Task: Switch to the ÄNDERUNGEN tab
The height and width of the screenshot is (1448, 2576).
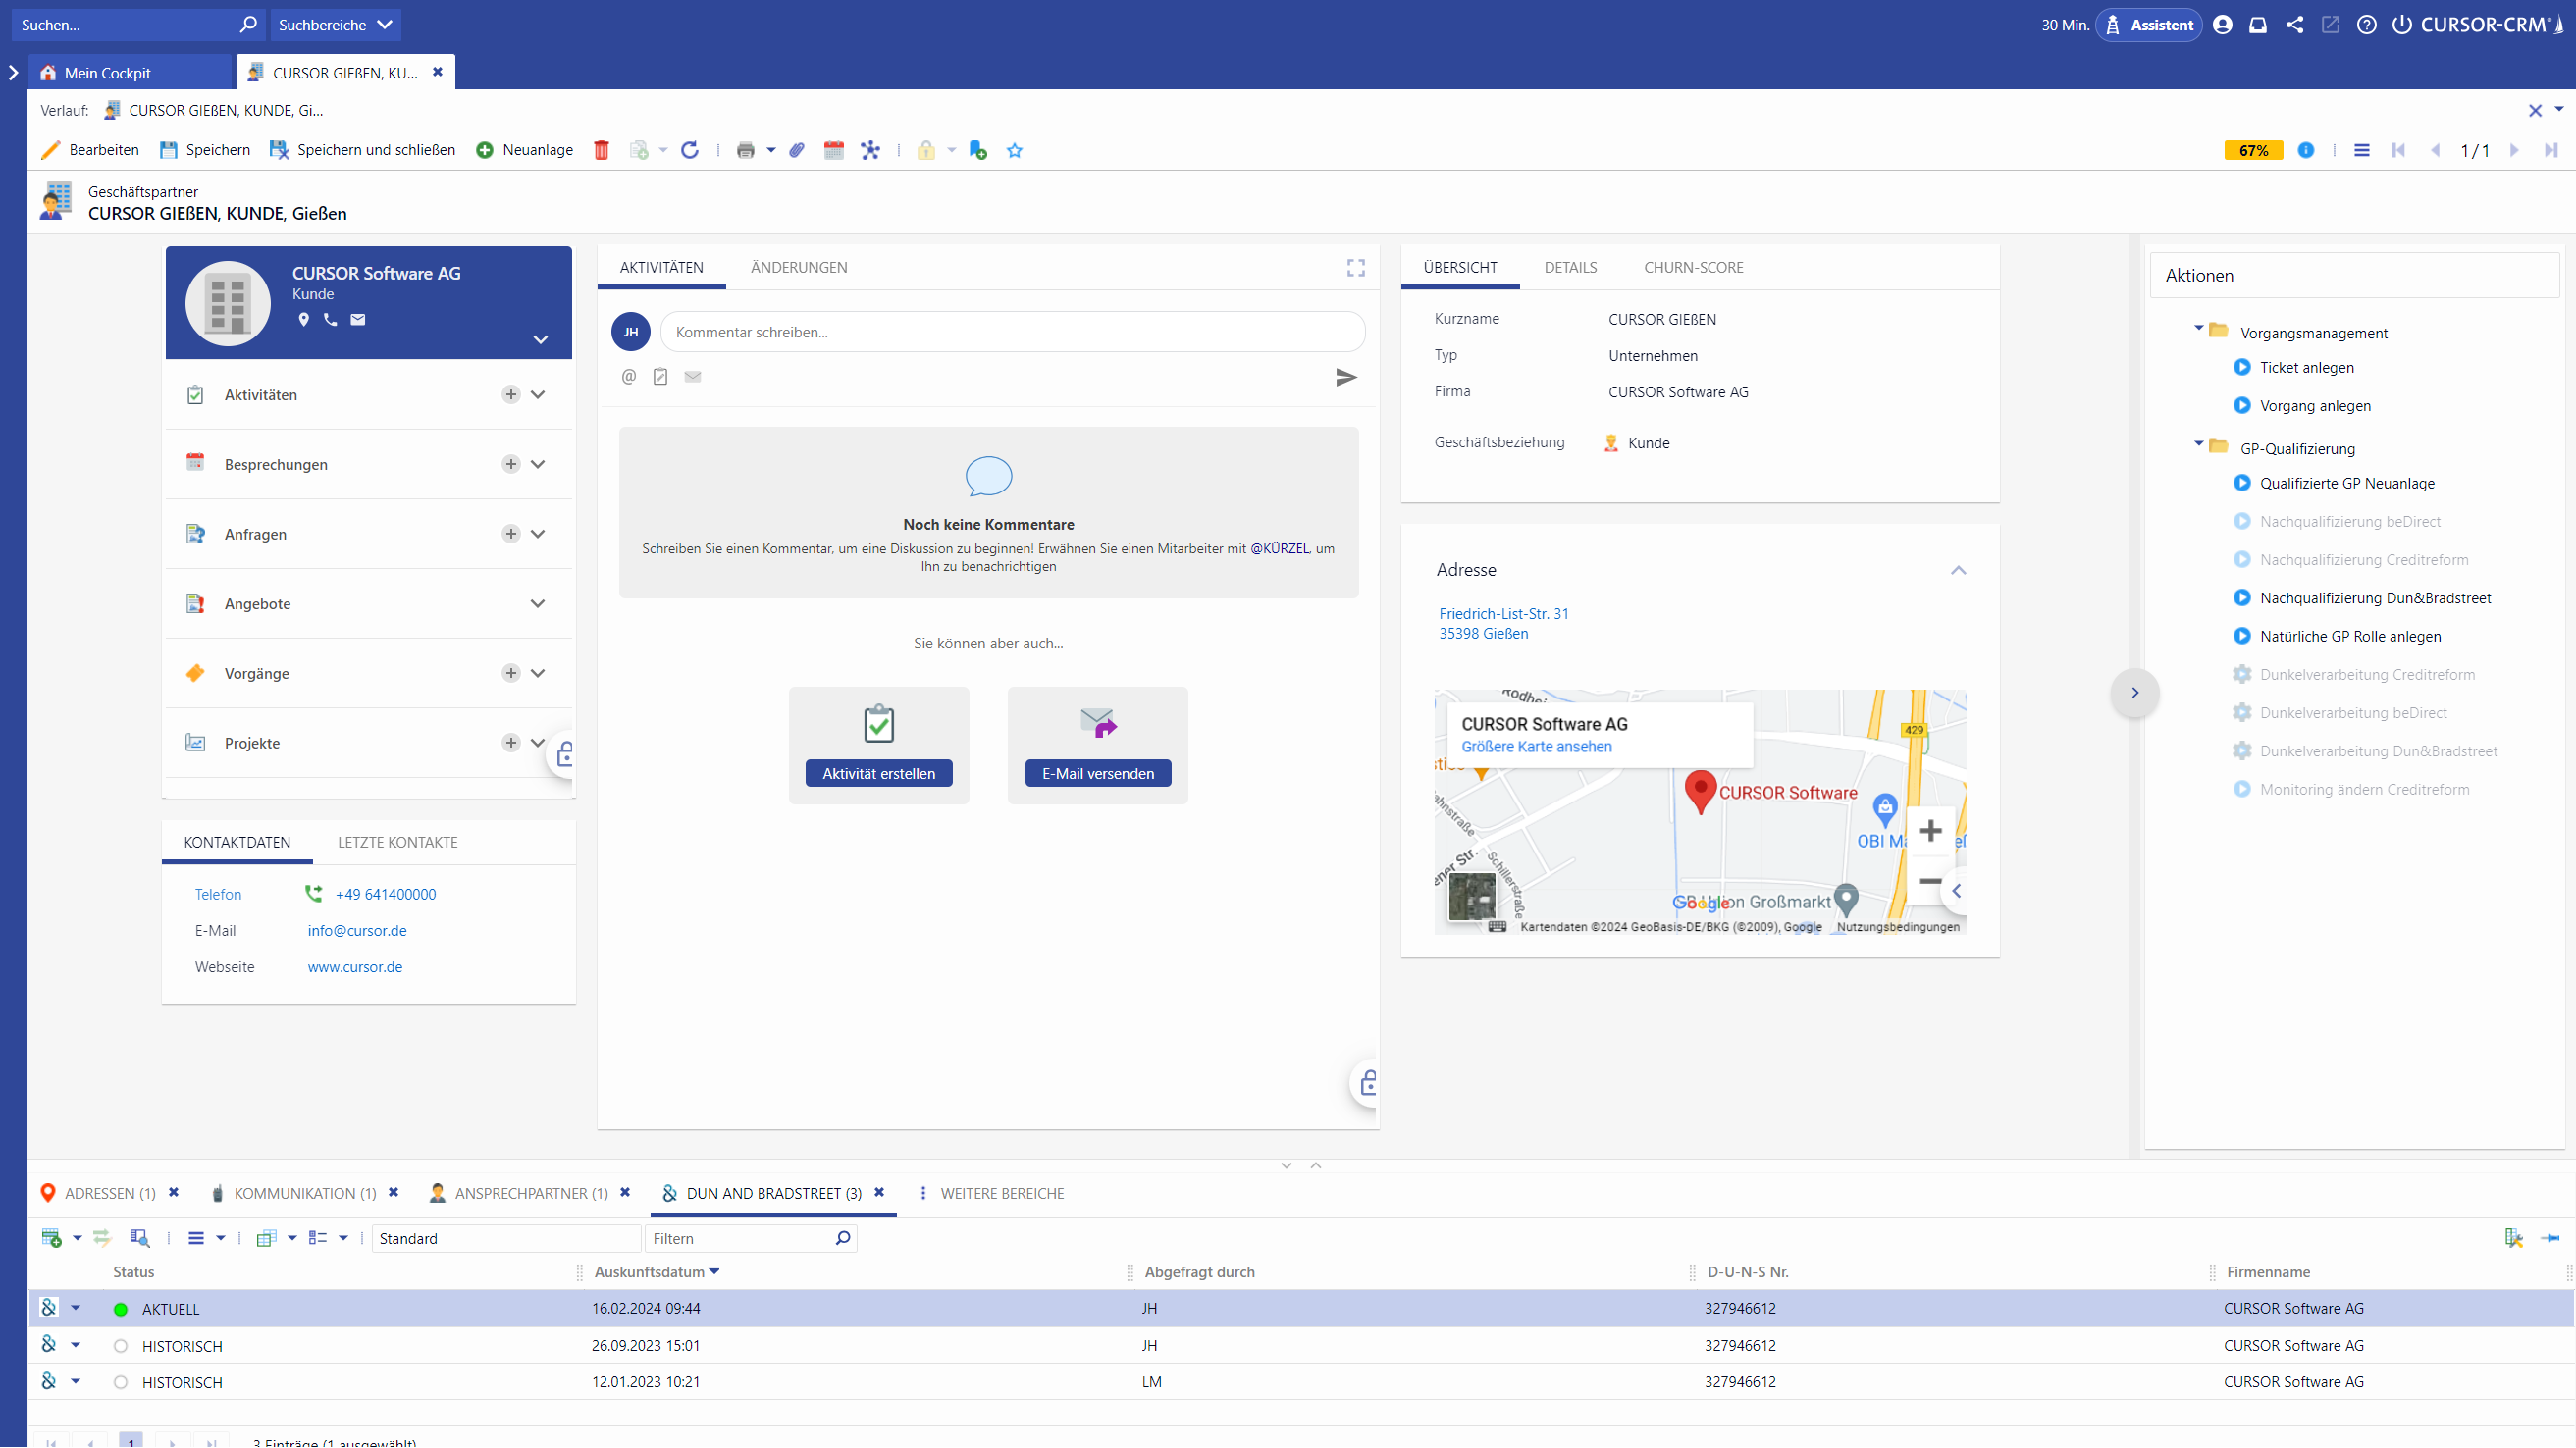Action: (x=798, y=268)
